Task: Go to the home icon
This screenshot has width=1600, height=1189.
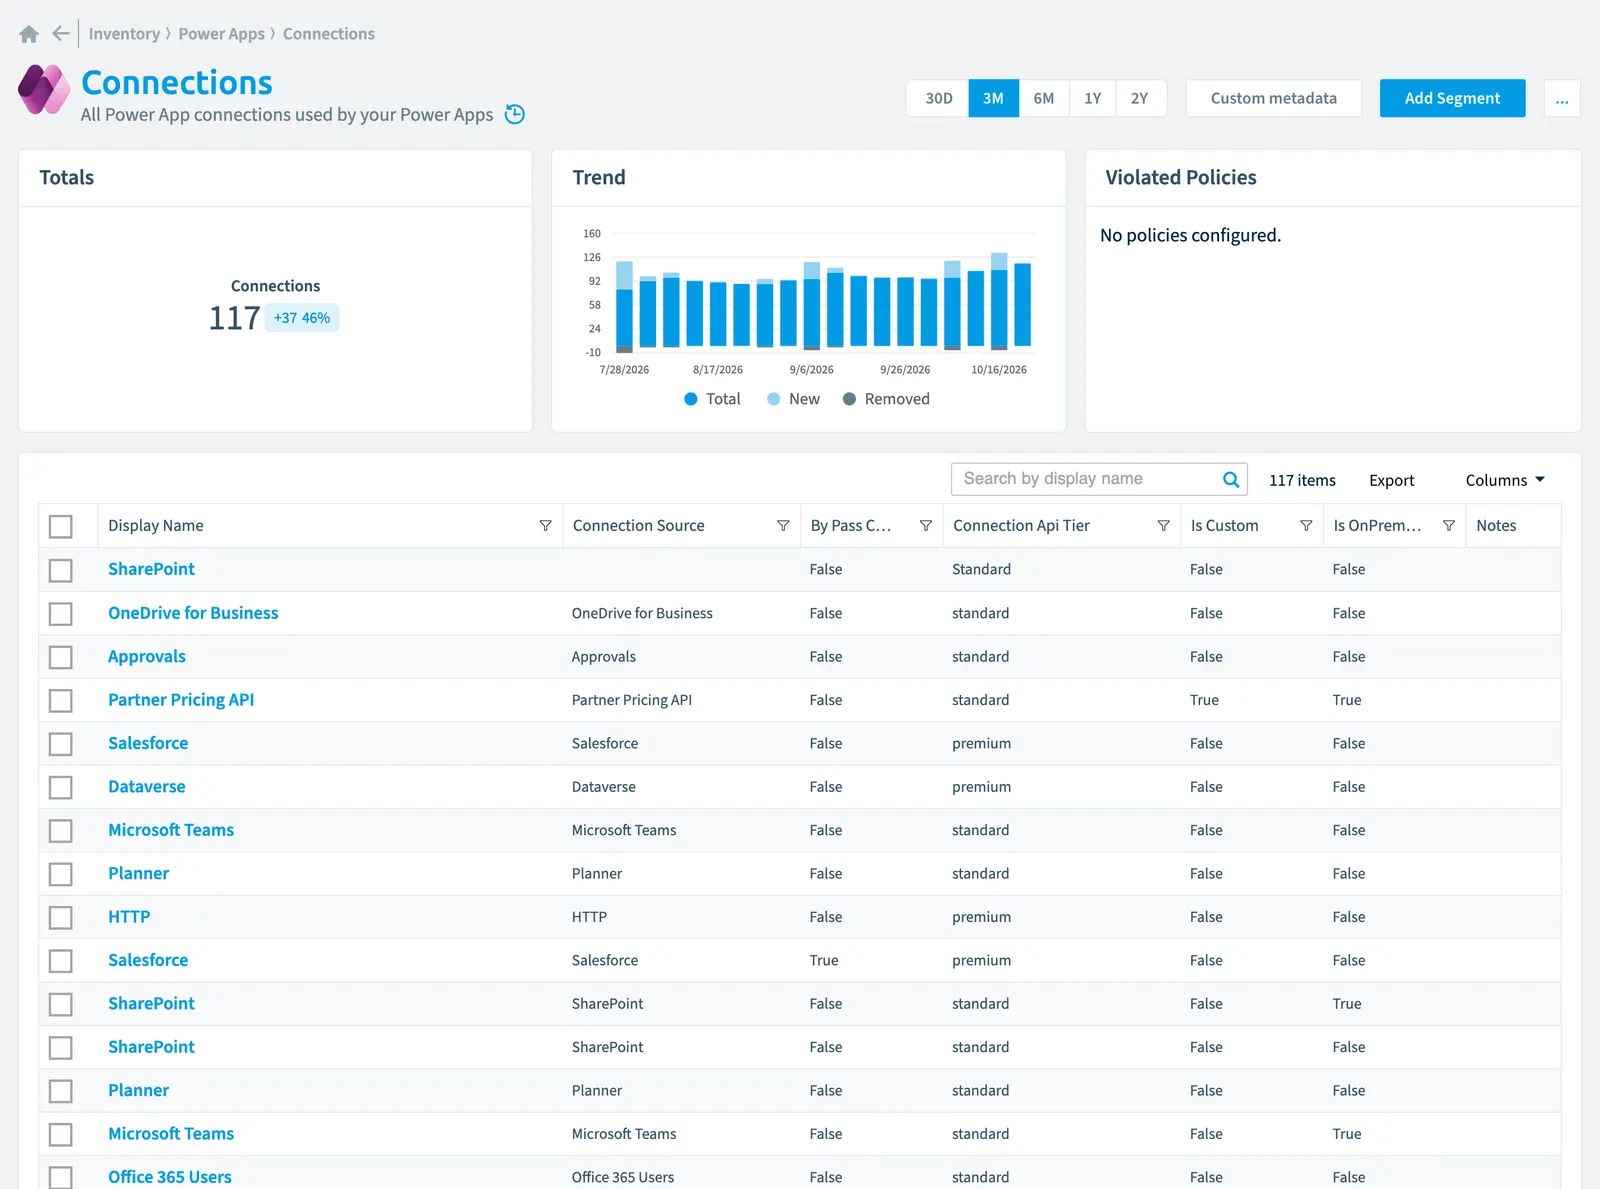Action: (29, 34)
